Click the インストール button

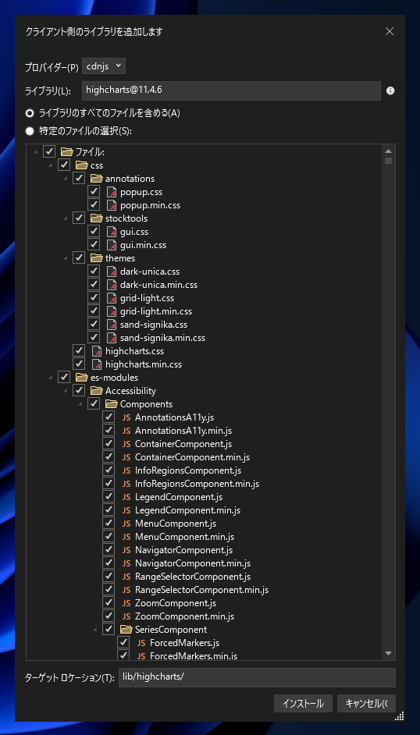(x=303, y=703)
